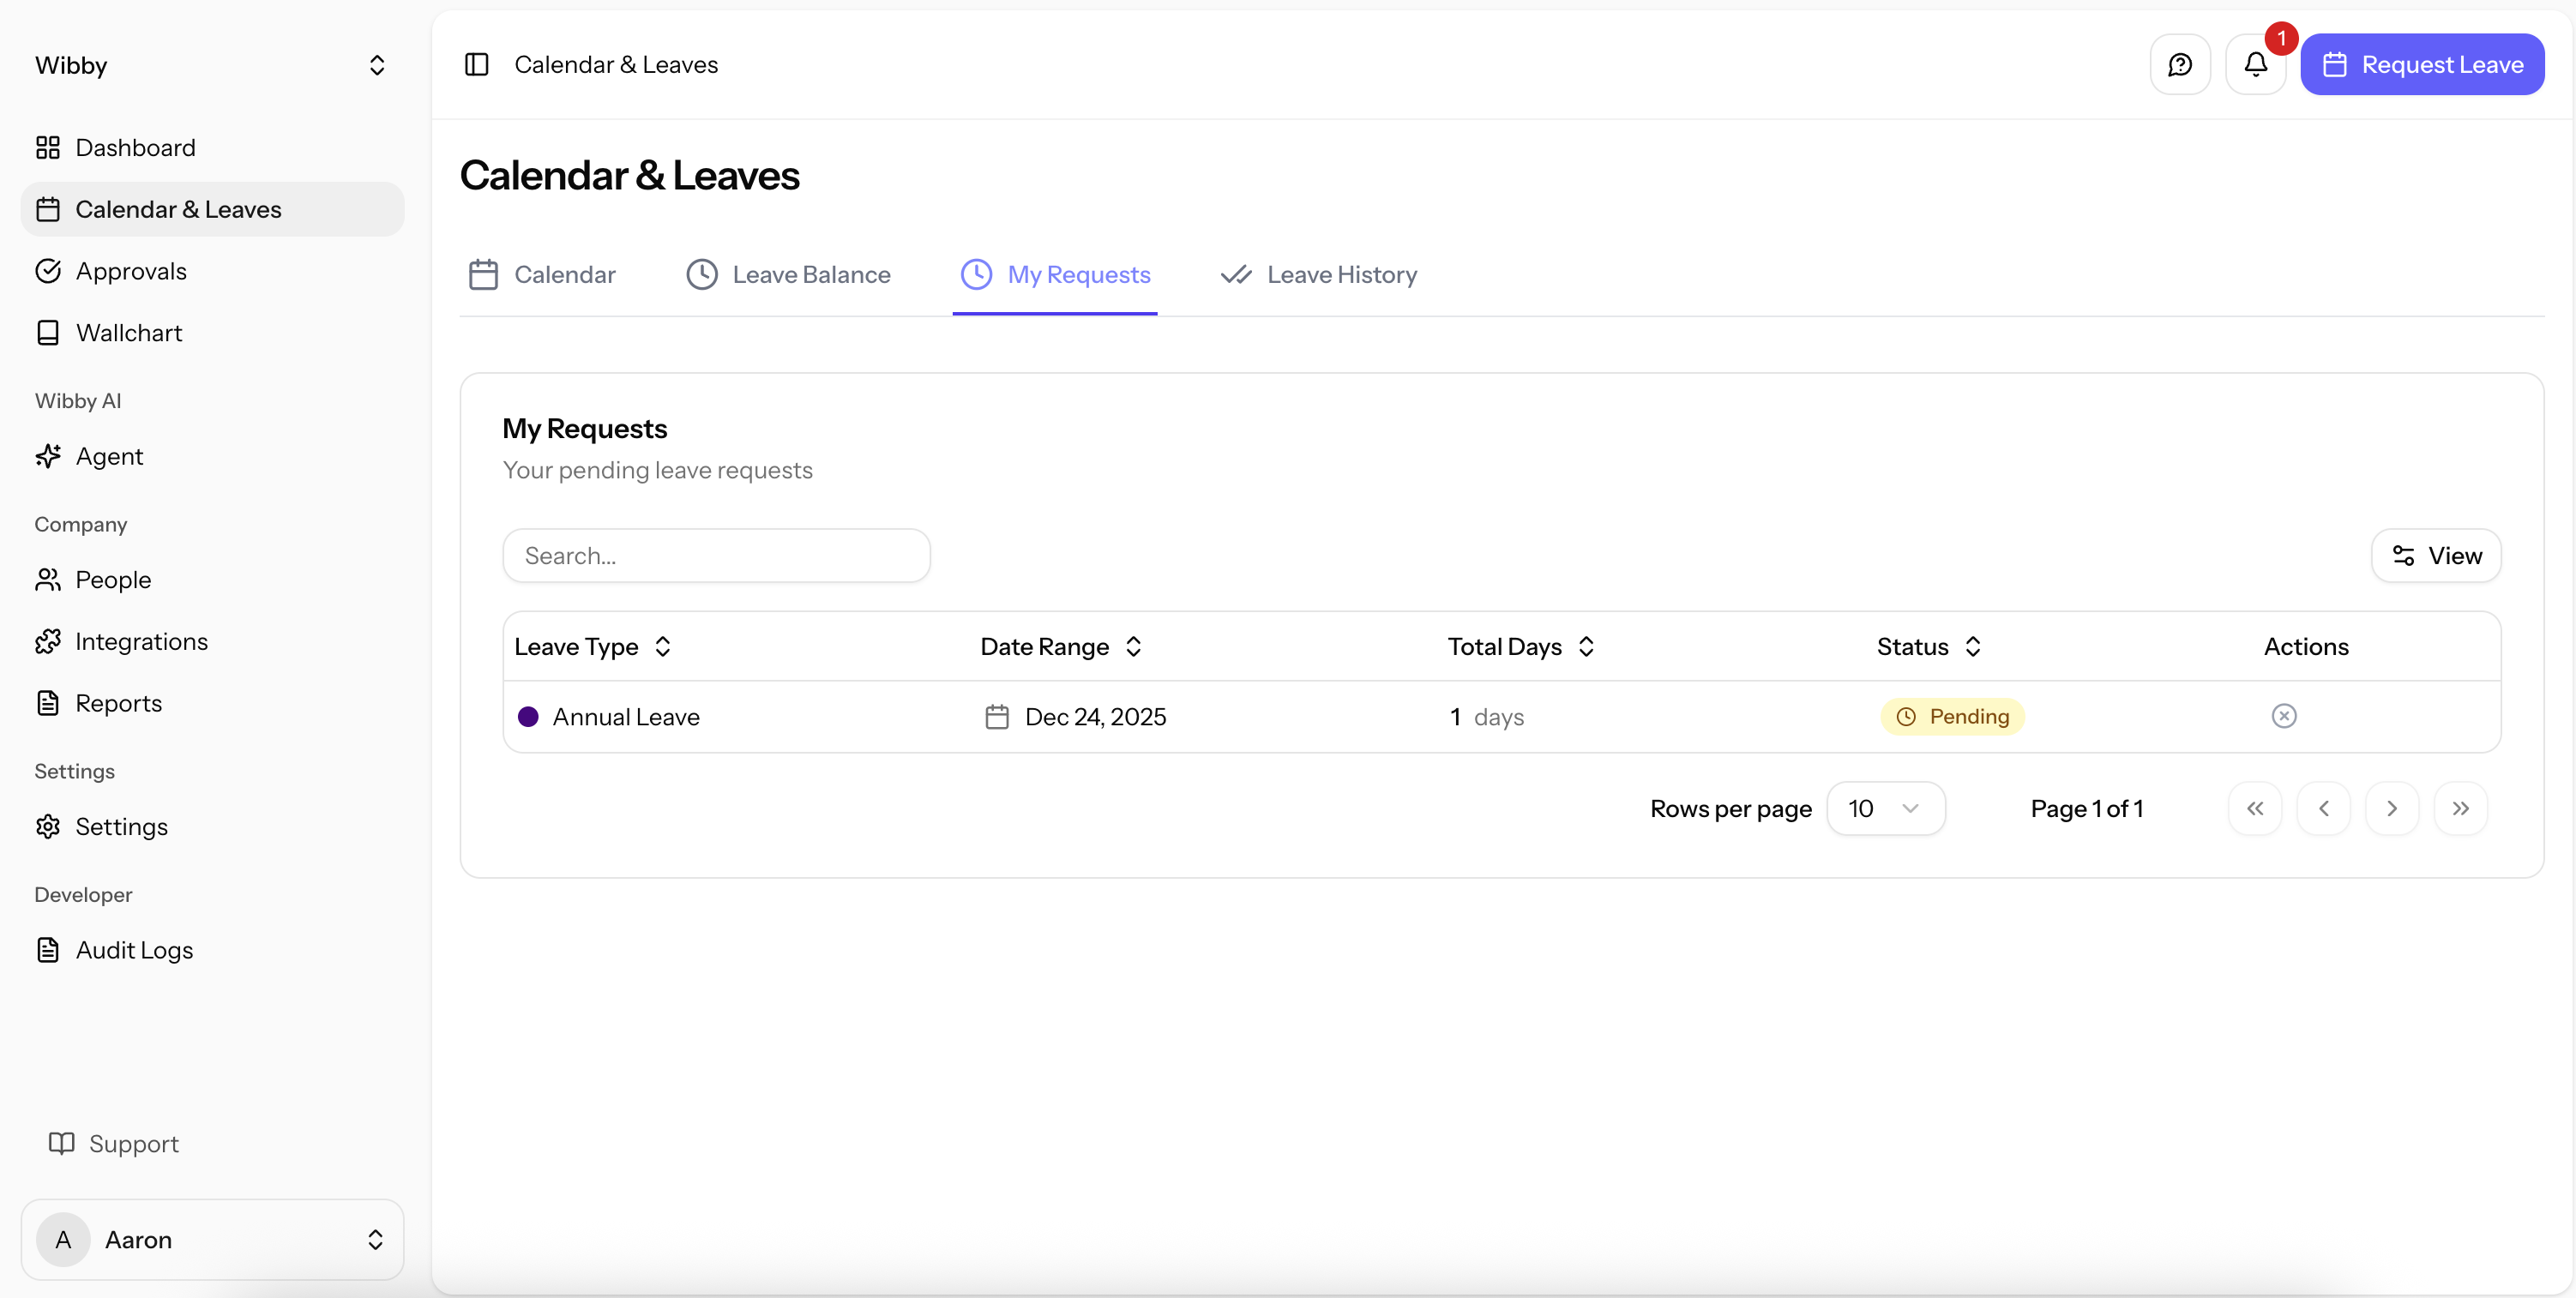Open Audit Logs under Developer
Screen dimensions: 2576x1298
134,949
